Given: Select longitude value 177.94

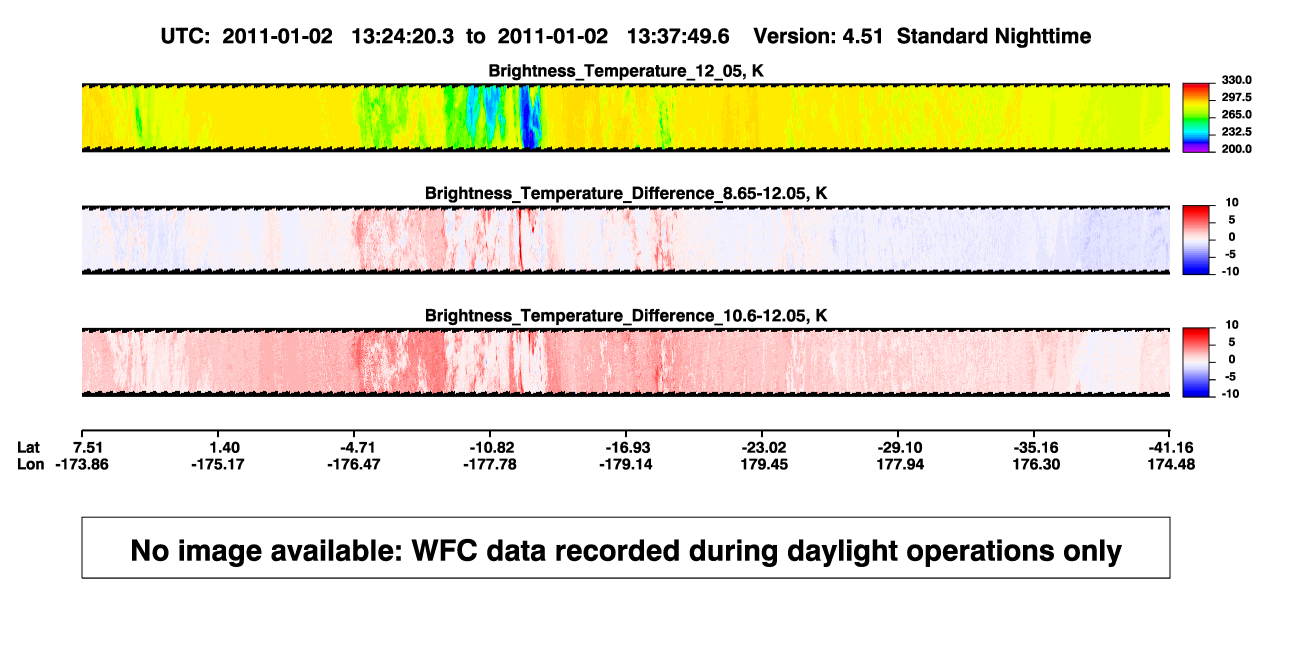Looking at the screenshot, I should click(x=902, y=464).
